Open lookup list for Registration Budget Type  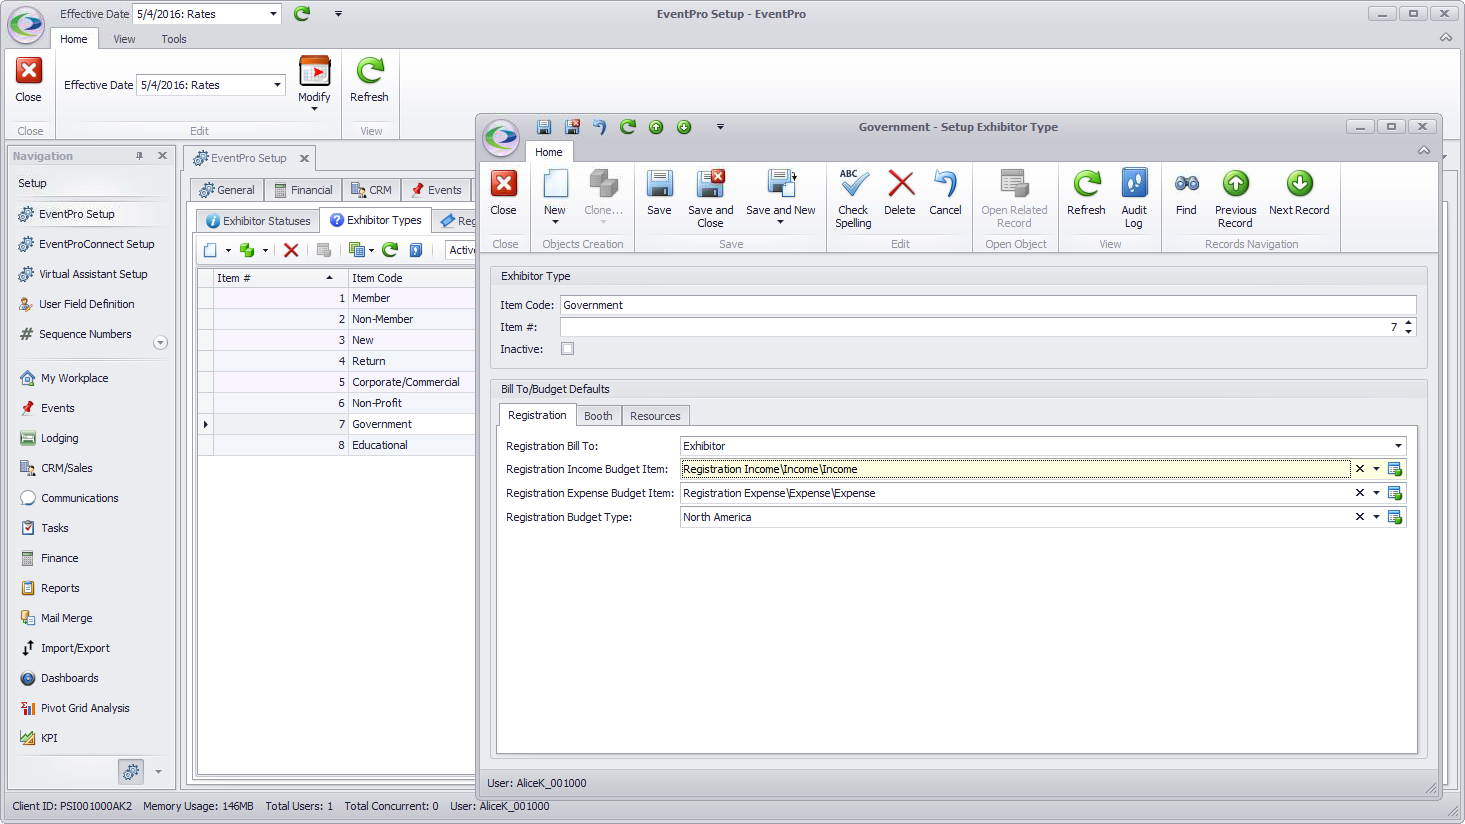pos(1395,517)
